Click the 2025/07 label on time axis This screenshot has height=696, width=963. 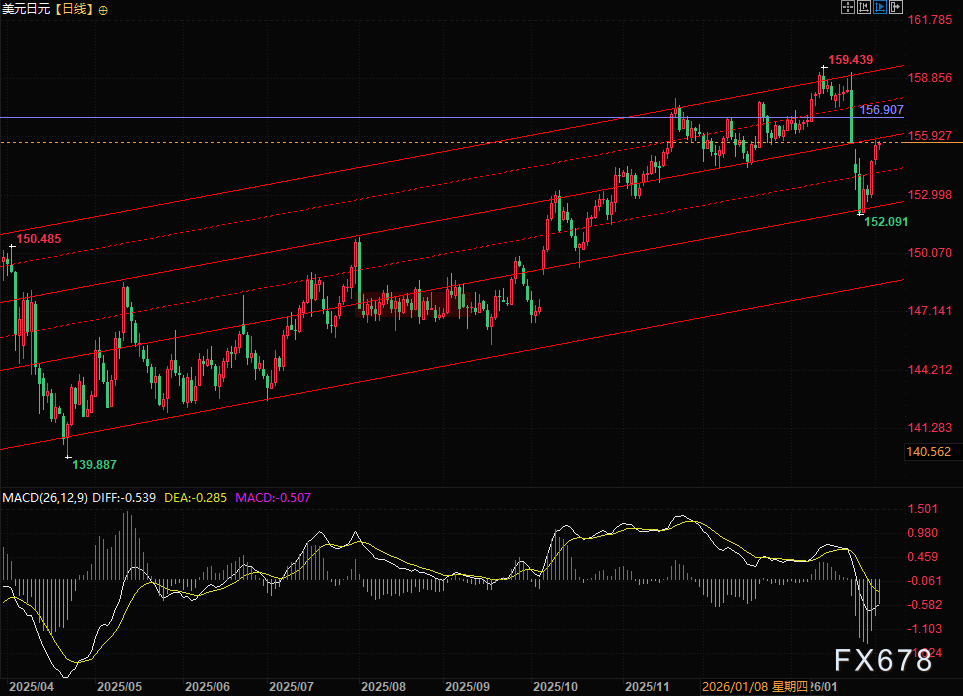point(290,687)
